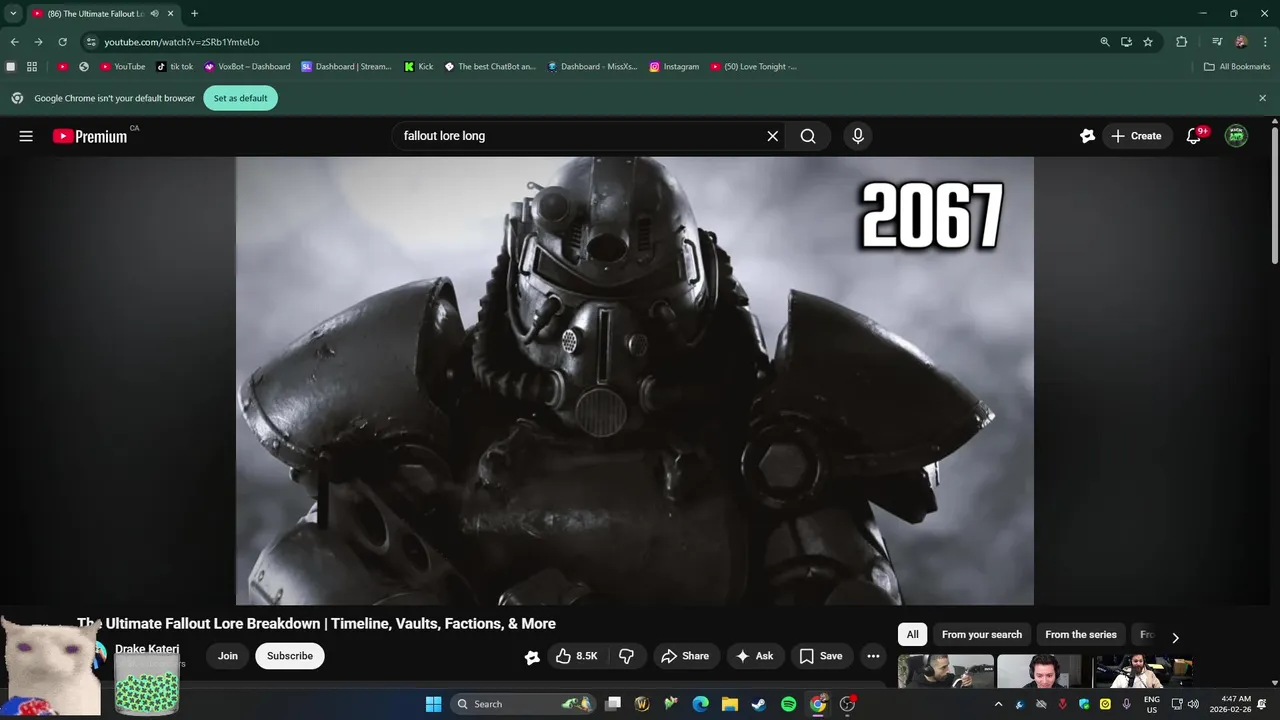Show more filter chips with right arrow
Image resolution: width=1280 pixels, height=720 pixels.
pyautogui.click(x=1175, y=637)
